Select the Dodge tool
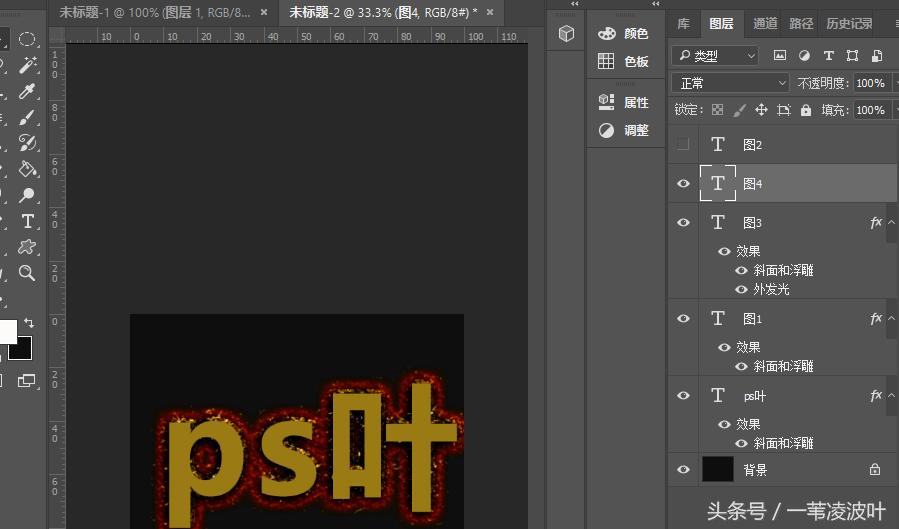The height and width of the screenshot is (529, 899). click(x=27, y=195)
